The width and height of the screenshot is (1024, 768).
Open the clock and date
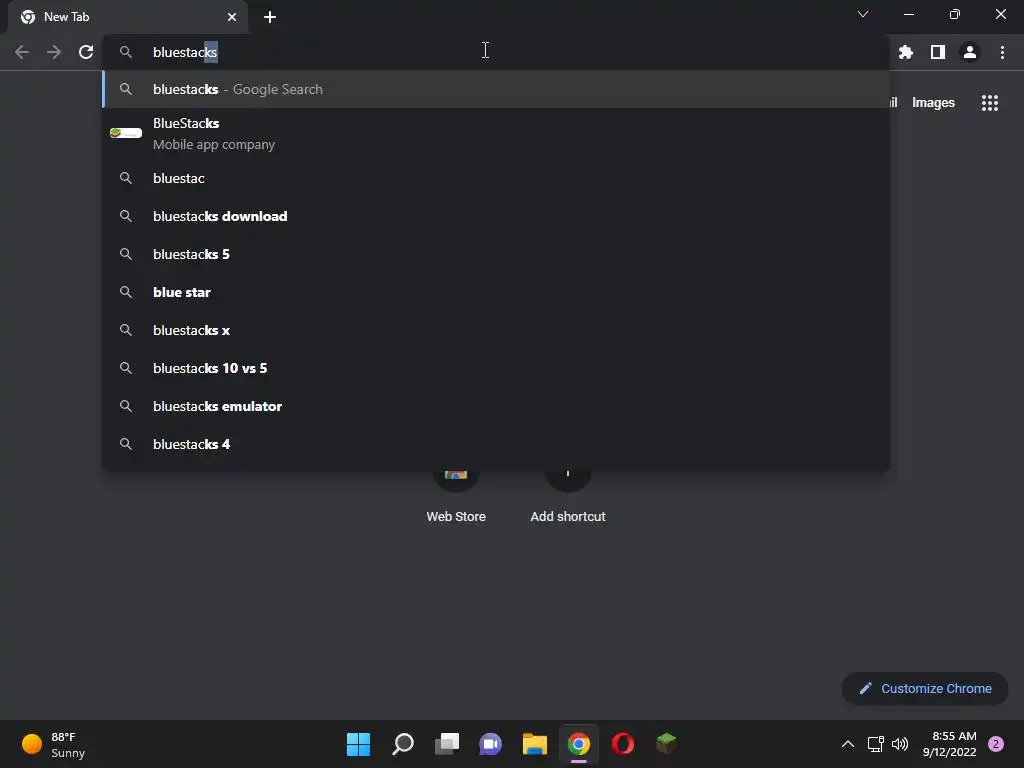(949, 744)
